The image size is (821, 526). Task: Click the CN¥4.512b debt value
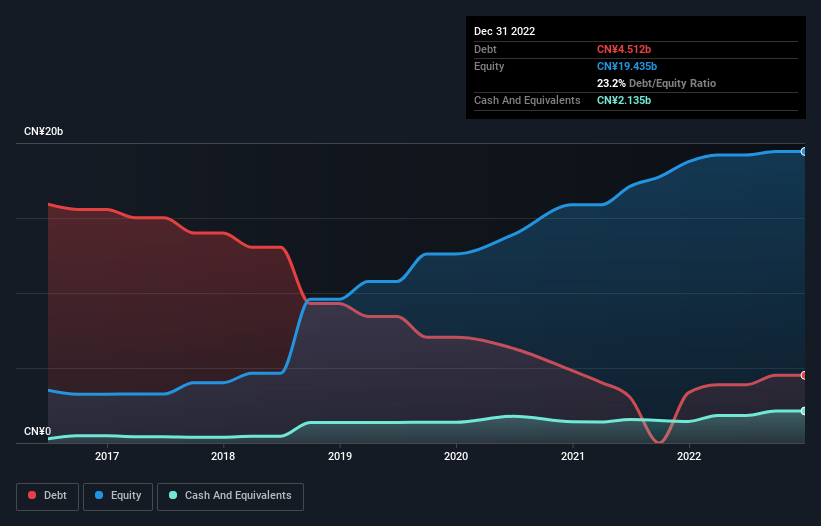[x=624, y=49]
